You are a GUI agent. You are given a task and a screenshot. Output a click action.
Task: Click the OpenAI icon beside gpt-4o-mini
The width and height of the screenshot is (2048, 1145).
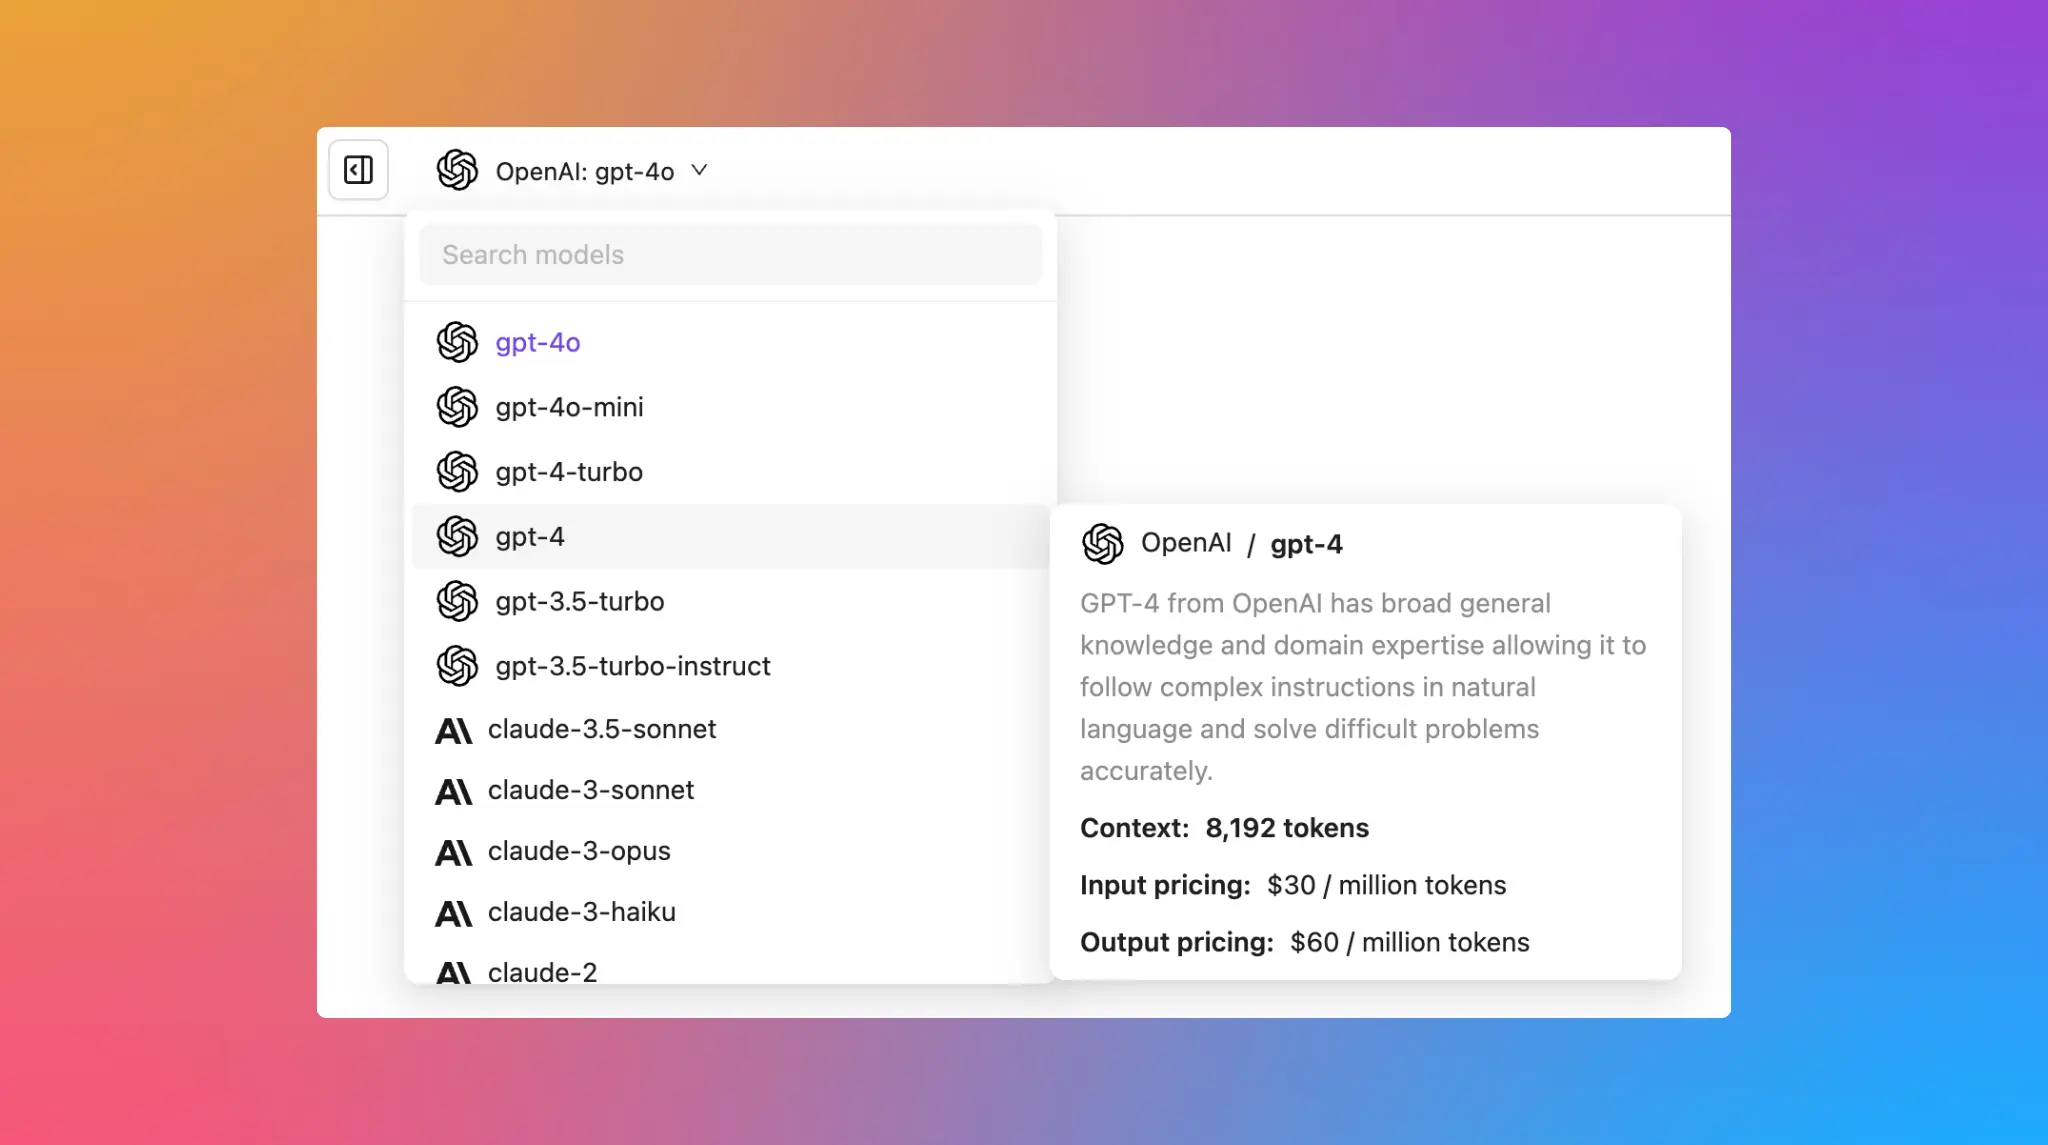457,407
